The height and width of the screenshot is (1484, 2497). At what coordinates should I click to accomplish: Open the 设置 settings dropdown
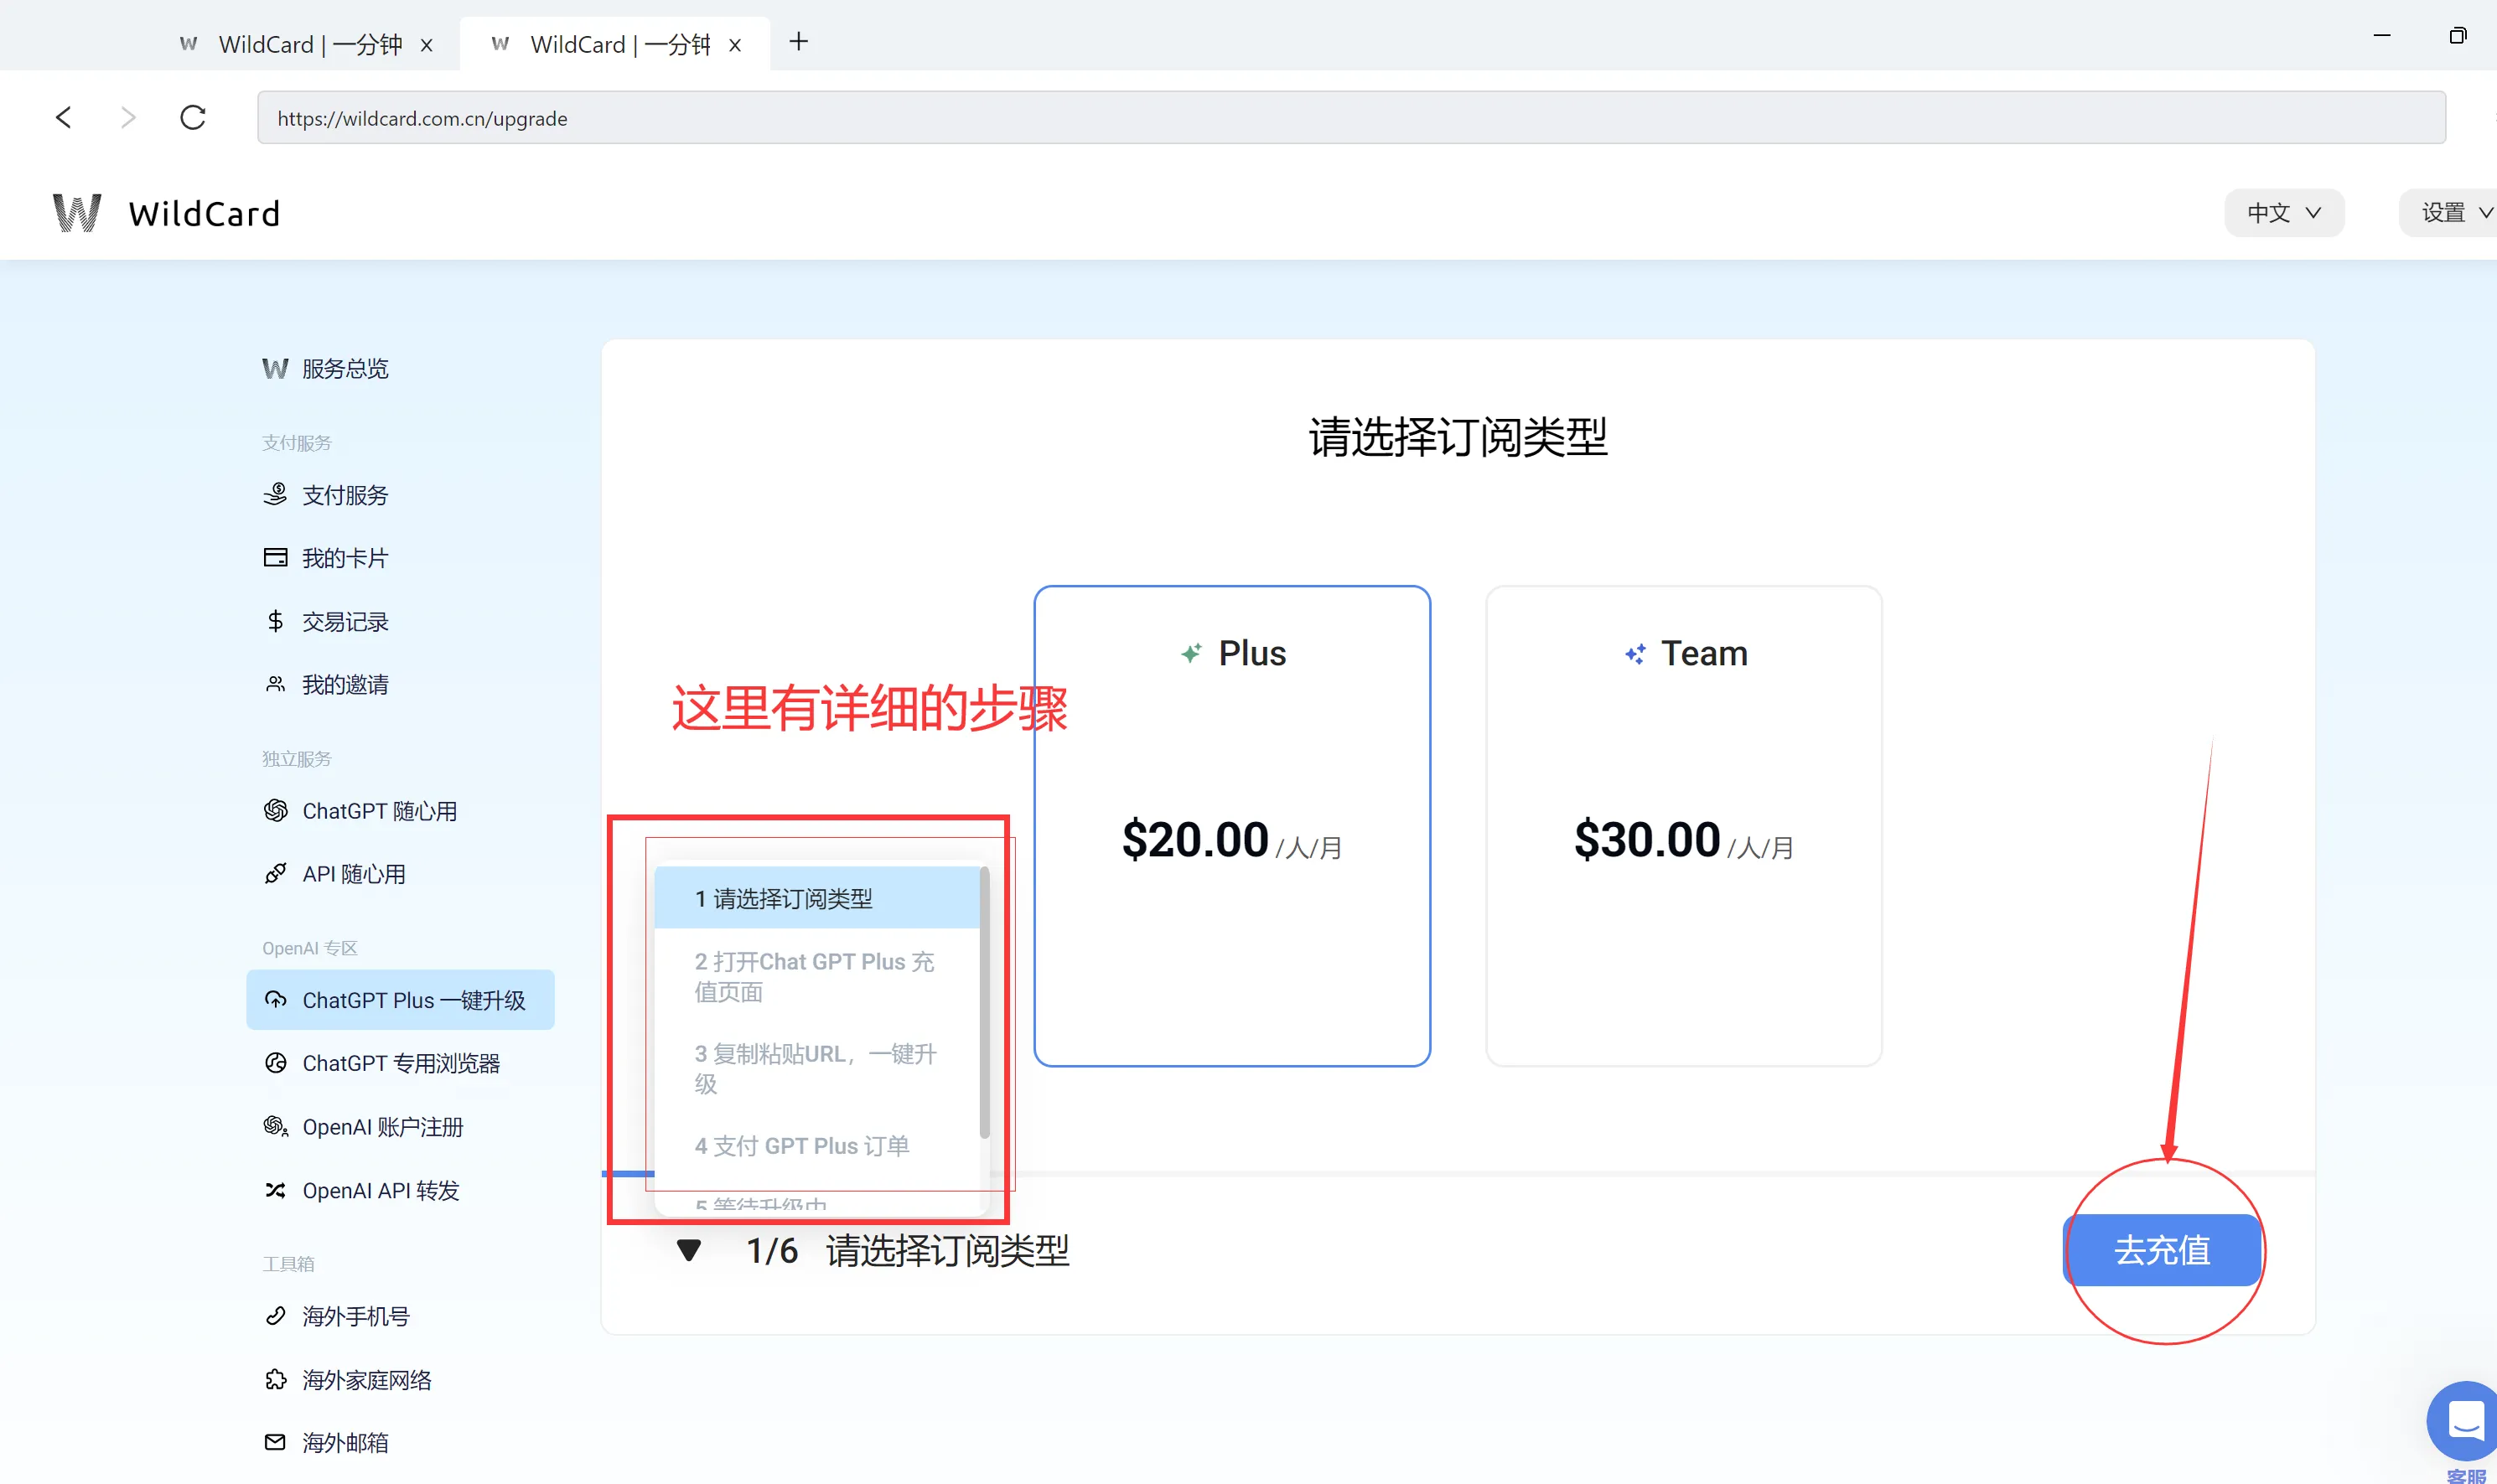point(2450,213)
